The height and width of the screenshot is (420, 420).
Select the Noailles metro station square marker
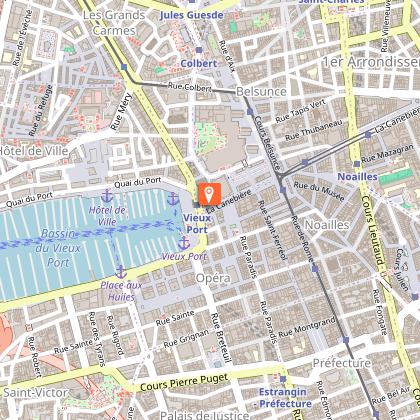[x=357, y=164]
